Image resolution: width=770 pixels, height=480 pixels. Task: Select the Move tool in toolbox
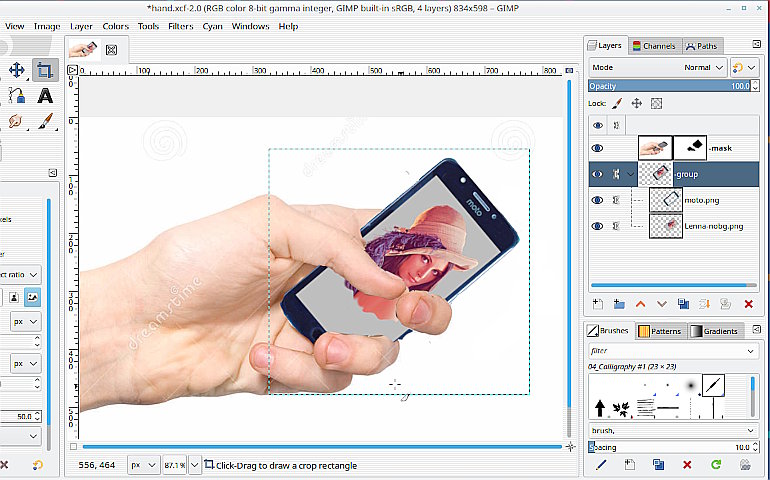pyautogui.click(x=17, y=70)
